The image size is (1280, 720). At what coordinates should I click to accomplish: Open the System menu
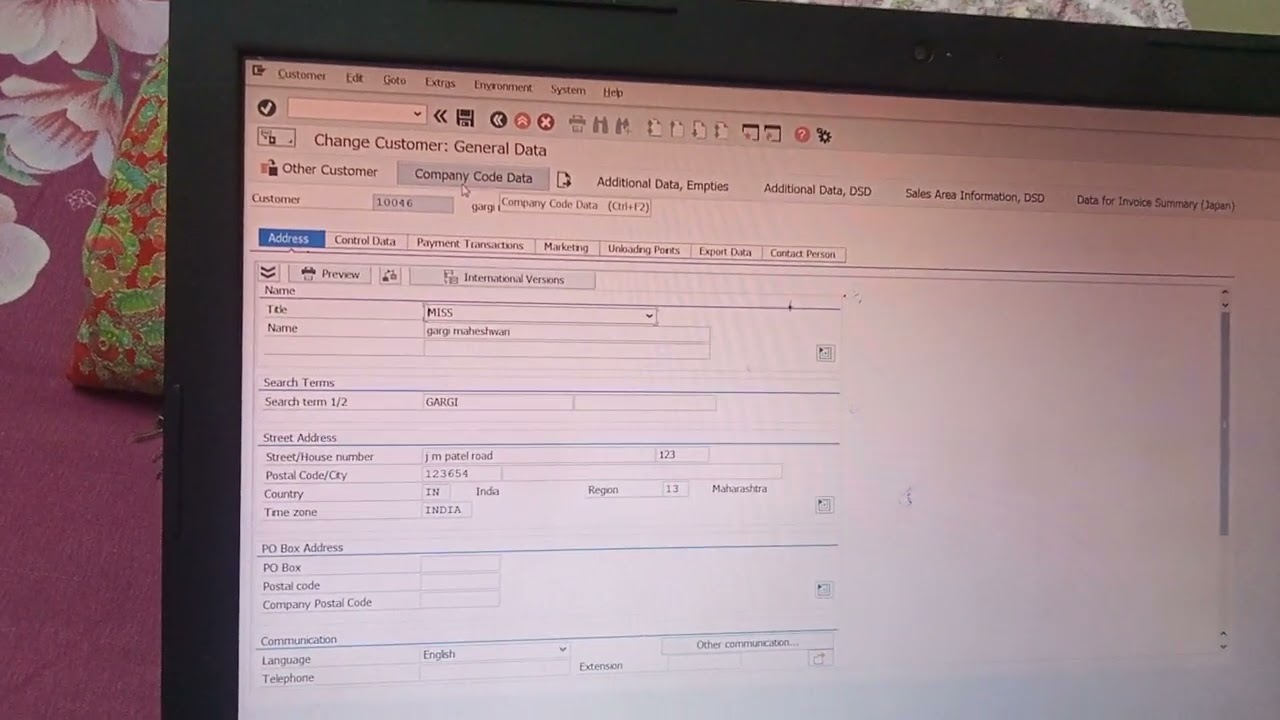click(x=568, y=90)
